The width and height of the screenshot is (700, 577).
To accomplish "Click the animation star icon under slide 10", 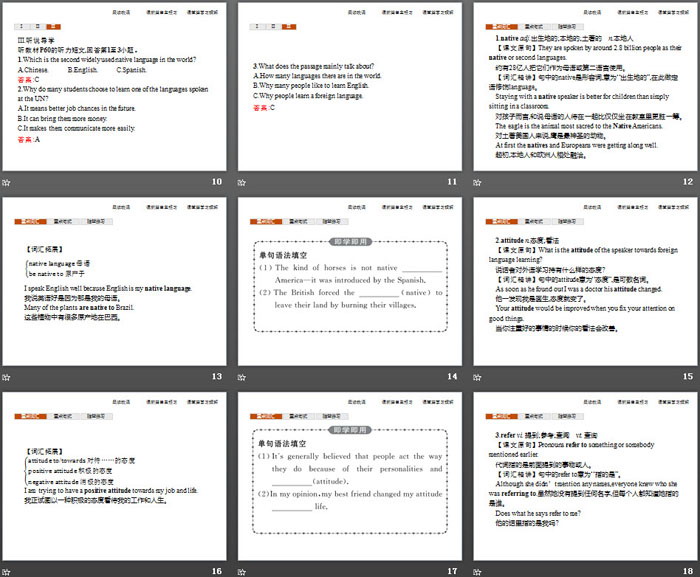I will 7,182.
